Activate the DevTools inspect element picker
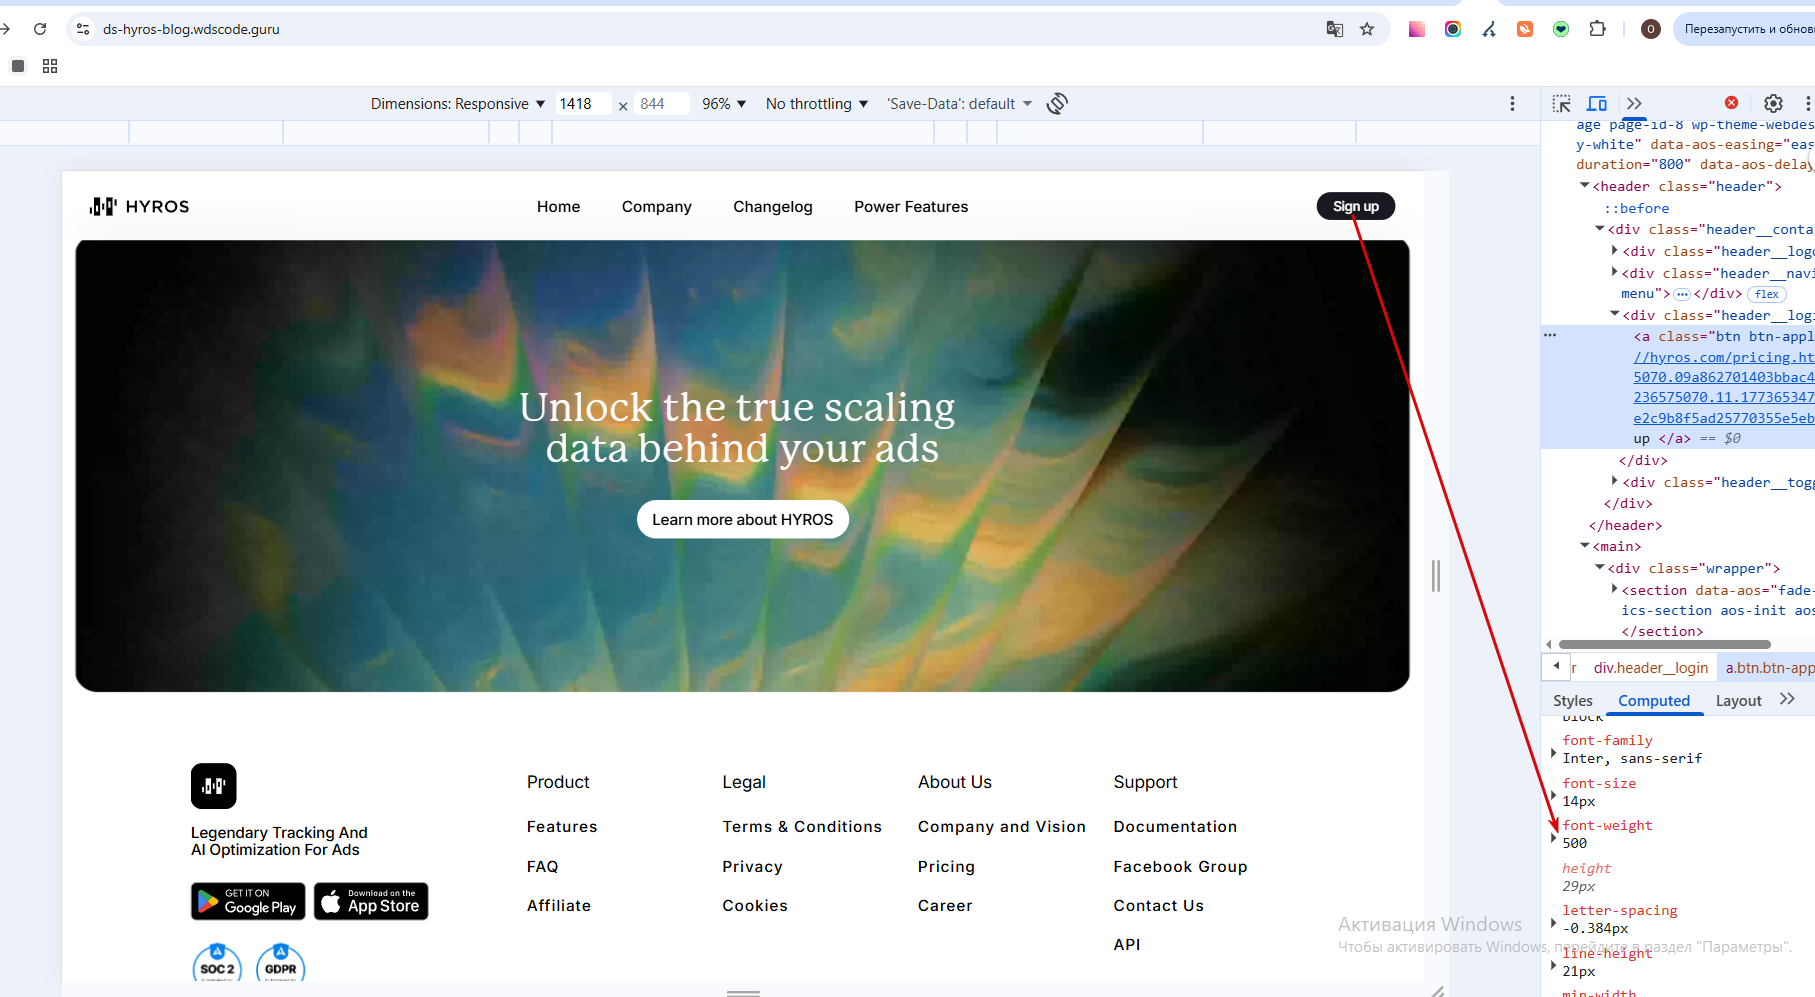 [1561, 104]
